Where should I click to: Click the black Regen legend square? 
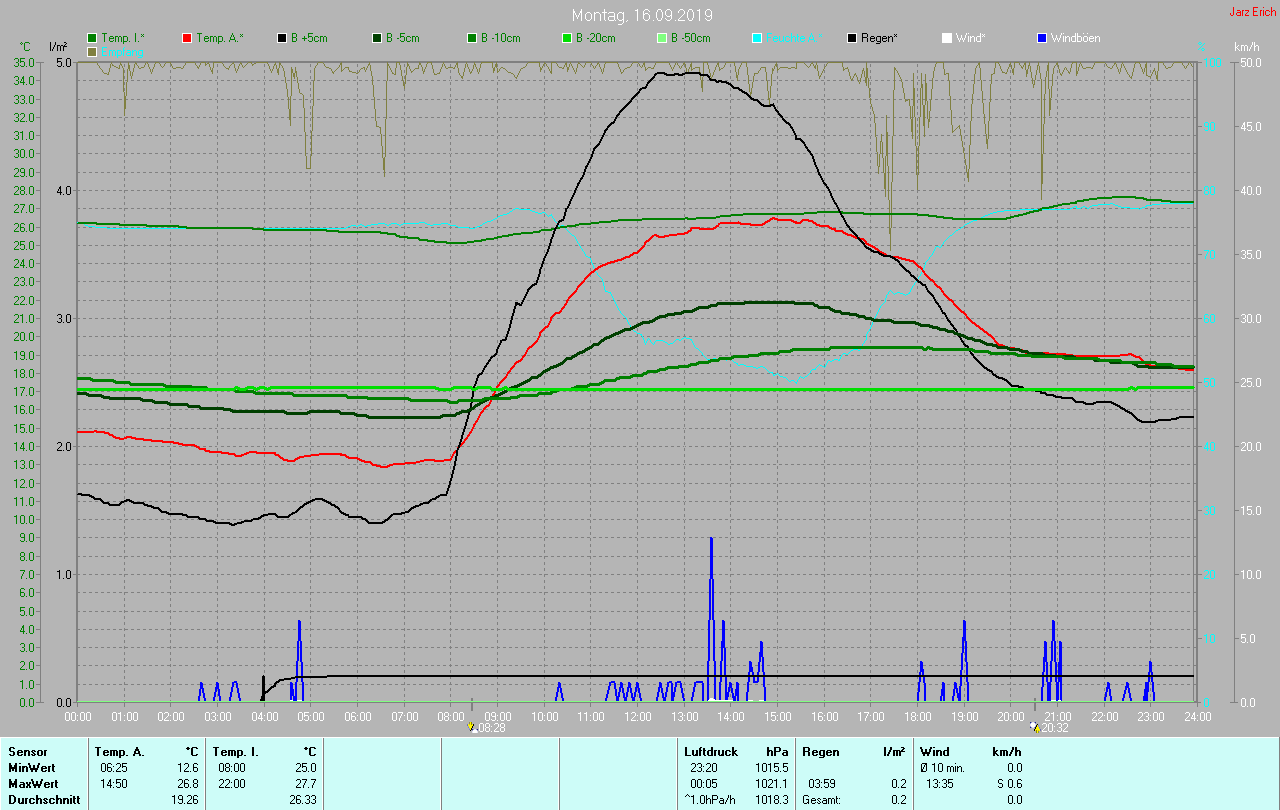pos(852,38)
